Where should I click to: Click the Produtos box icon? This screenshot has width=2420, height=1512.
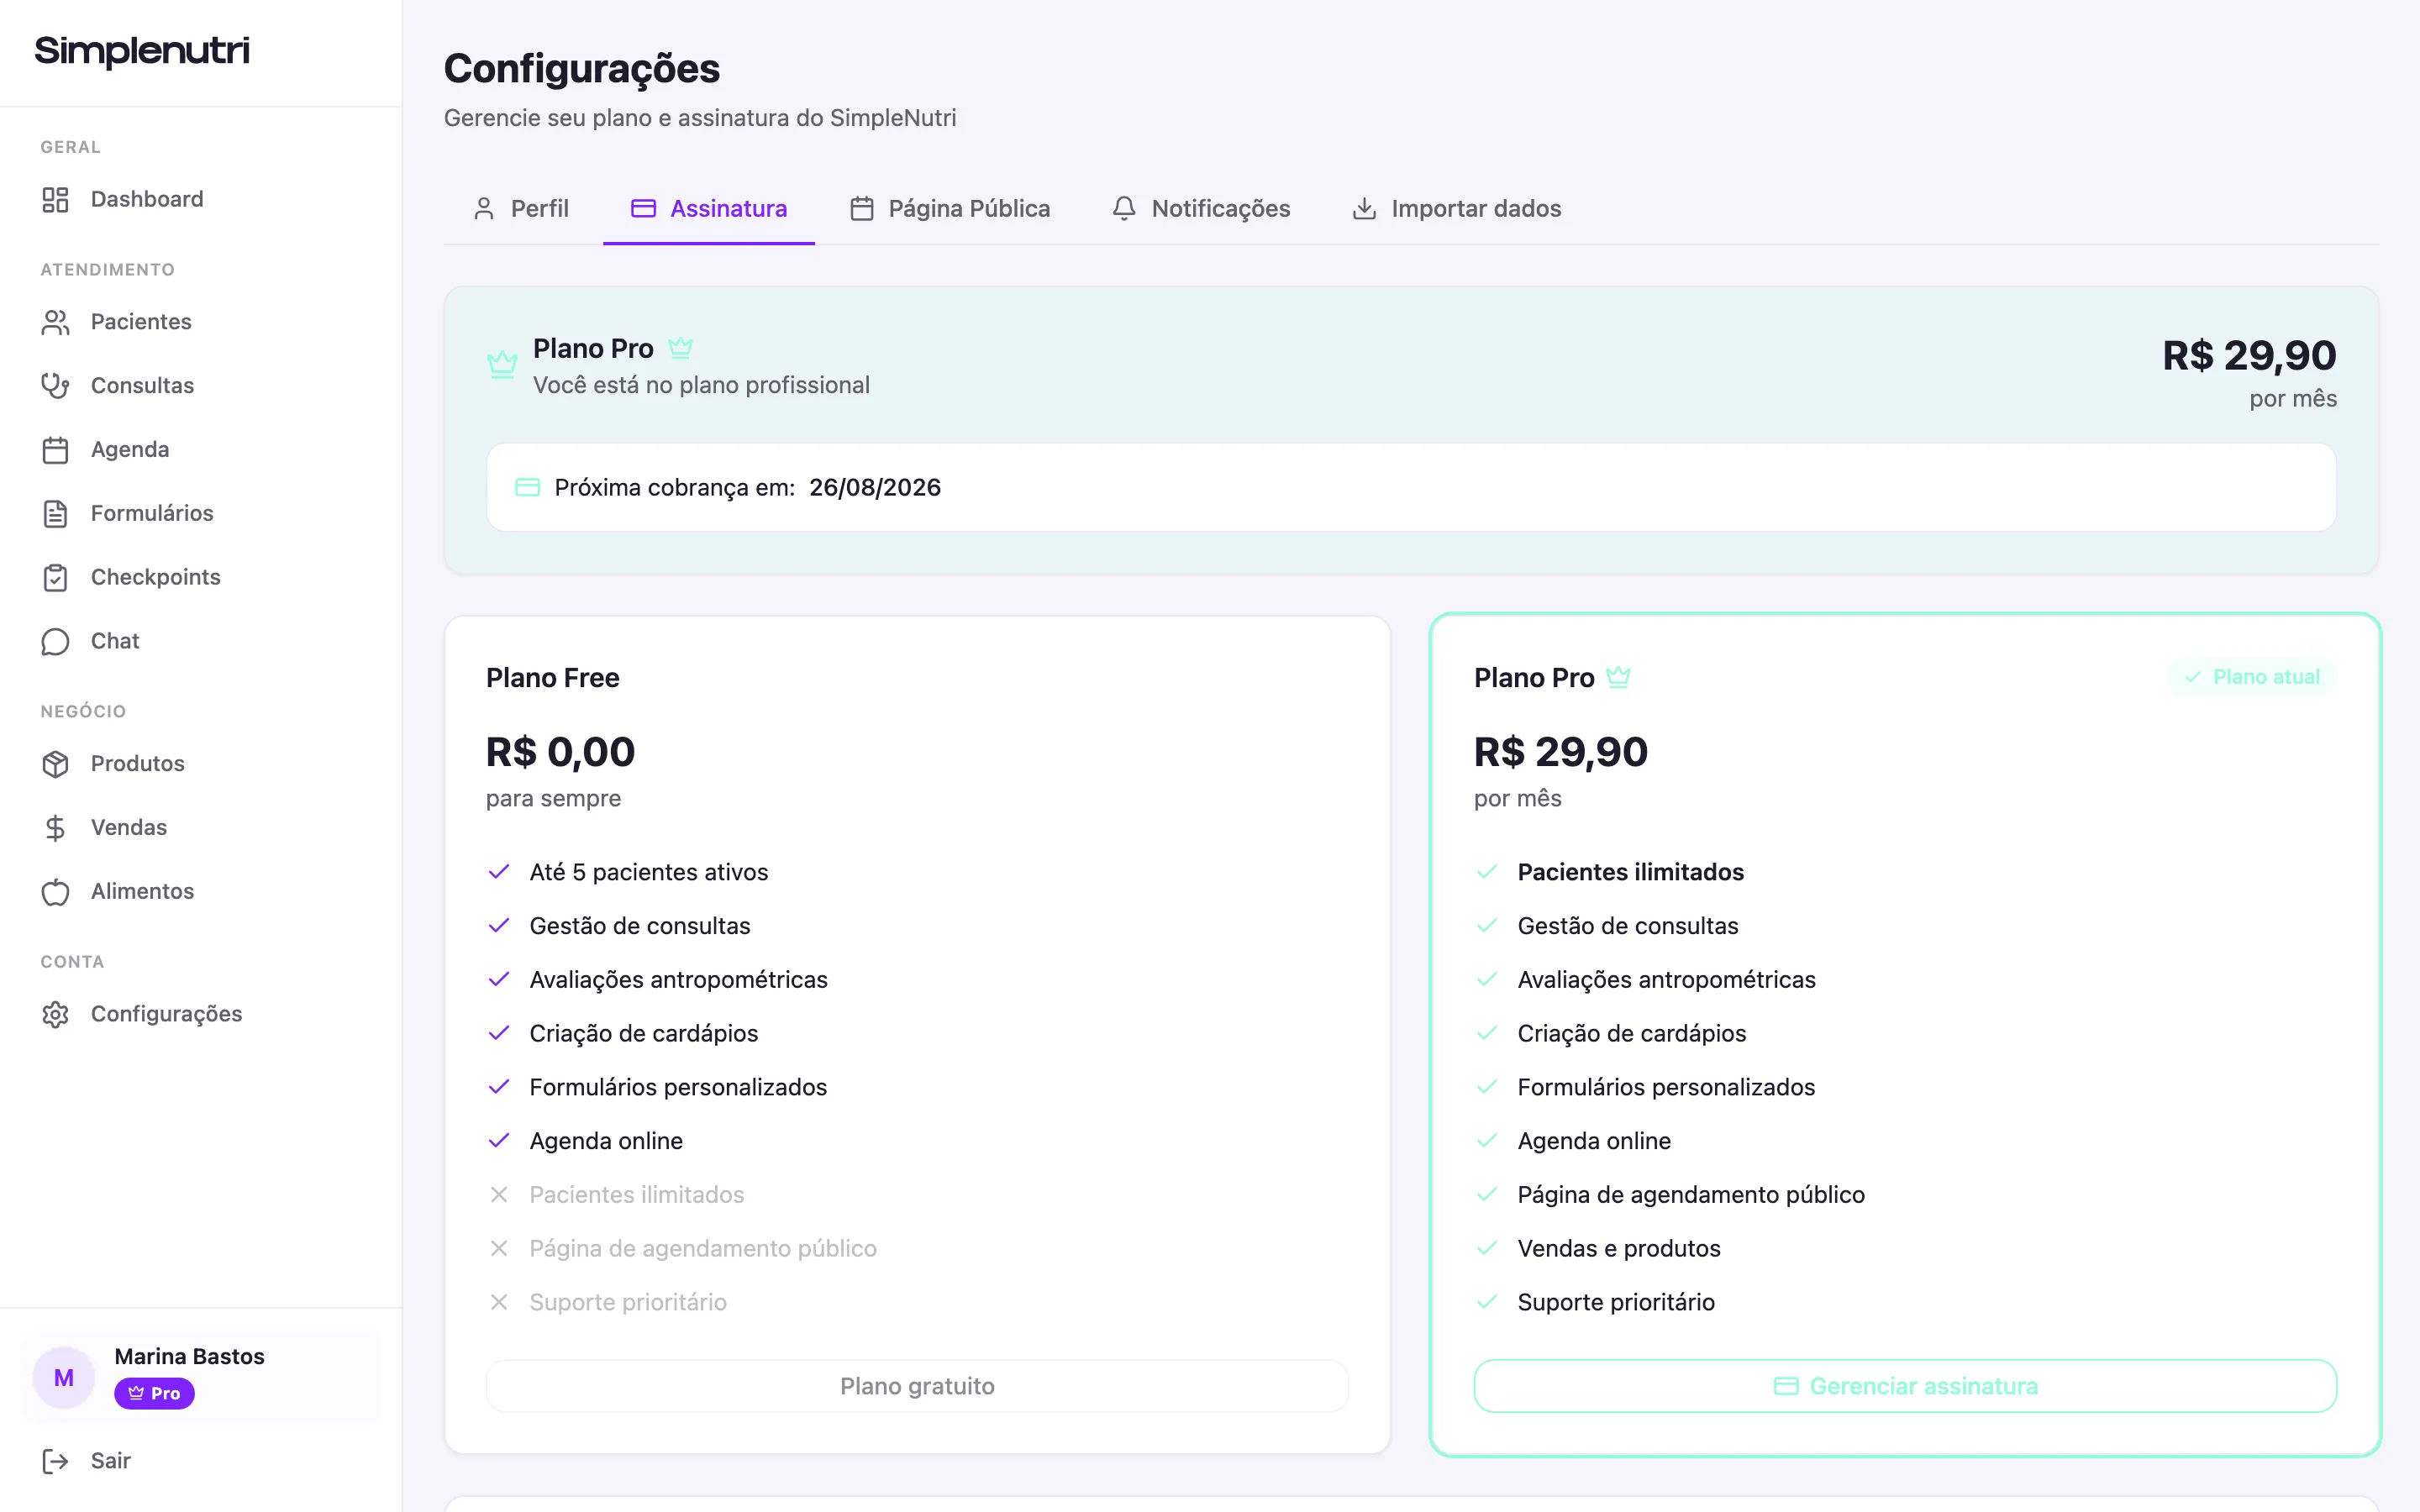[55, 764]
